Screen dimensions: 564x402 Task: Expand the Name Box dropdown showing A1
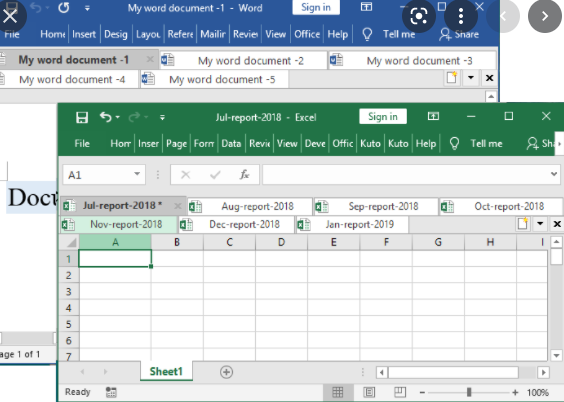tap(137, 174)
